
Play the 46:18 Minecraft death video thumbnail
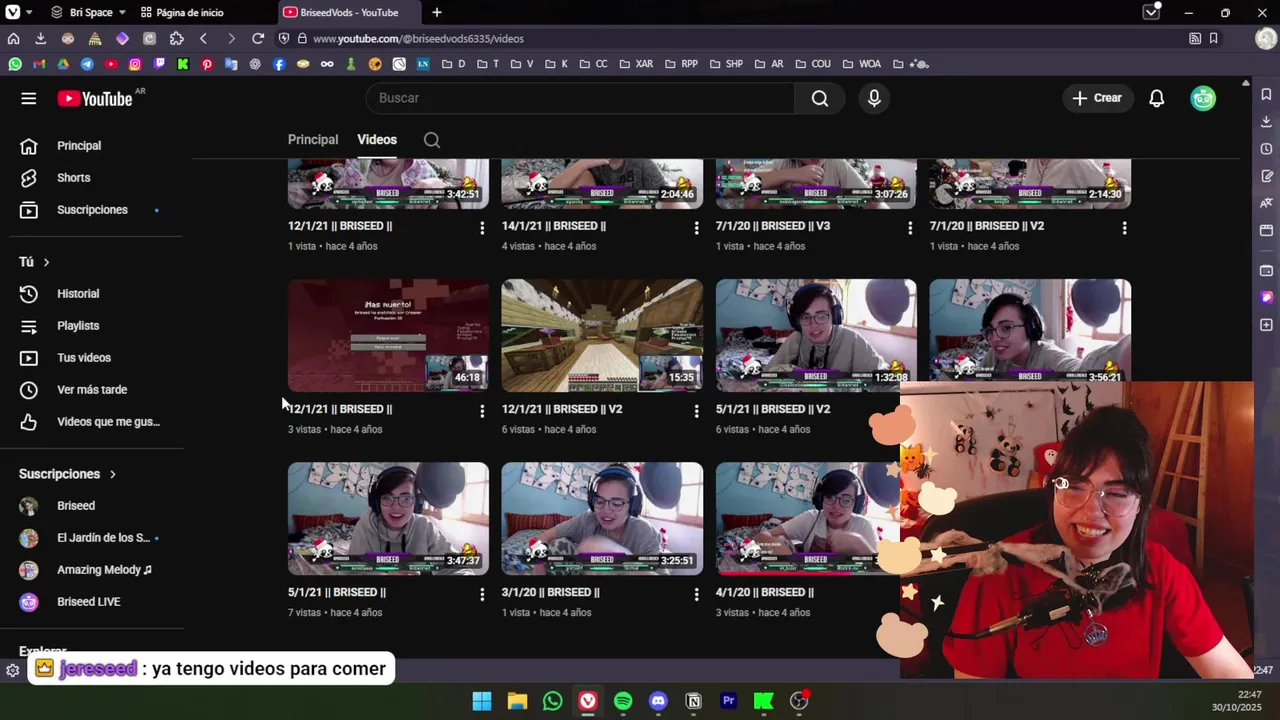pyautogui.click(x=388, y=335)
